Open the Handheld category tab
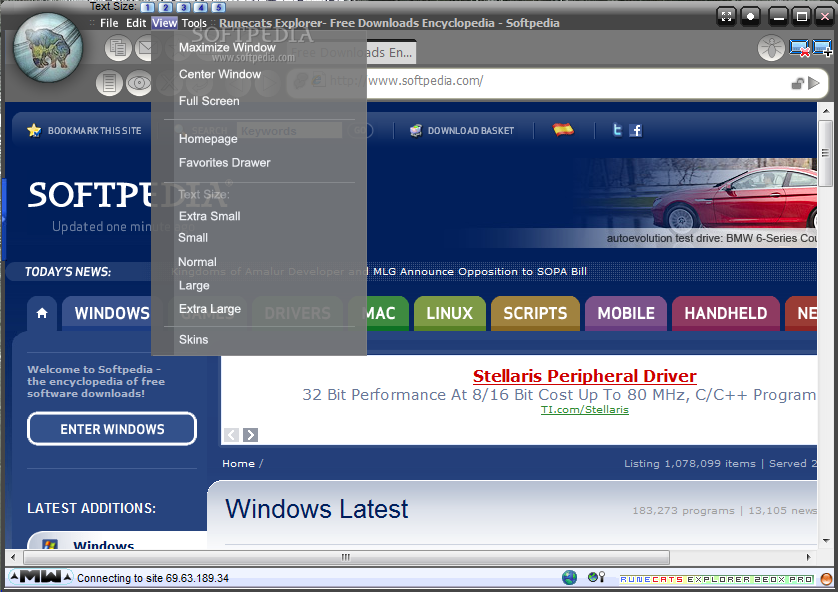Screen dimensions: 838x592 click(x=726, y=313)
